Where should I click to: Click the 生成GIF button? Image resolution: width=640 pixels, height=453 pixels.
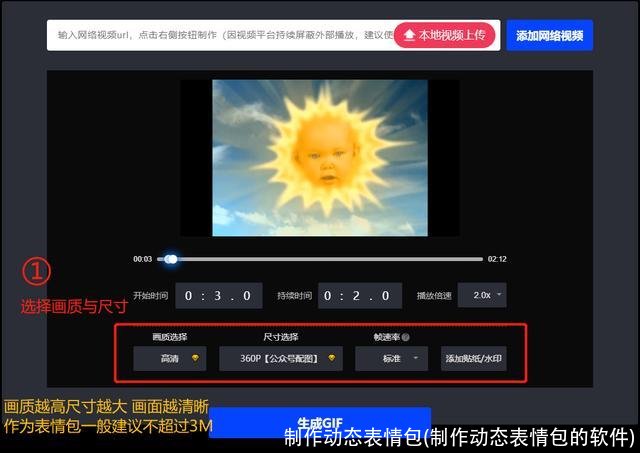[x=320, y=422]
